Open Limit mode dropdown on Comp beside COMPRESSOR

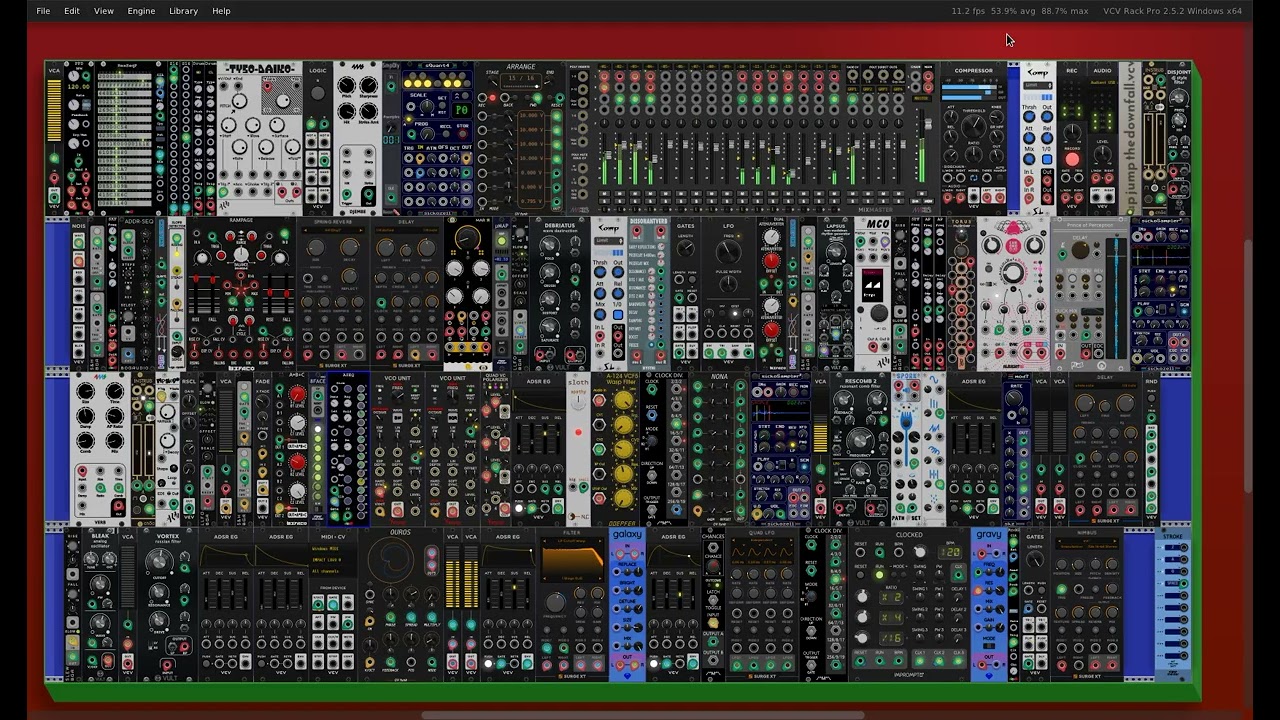[x=1038, y=85]
